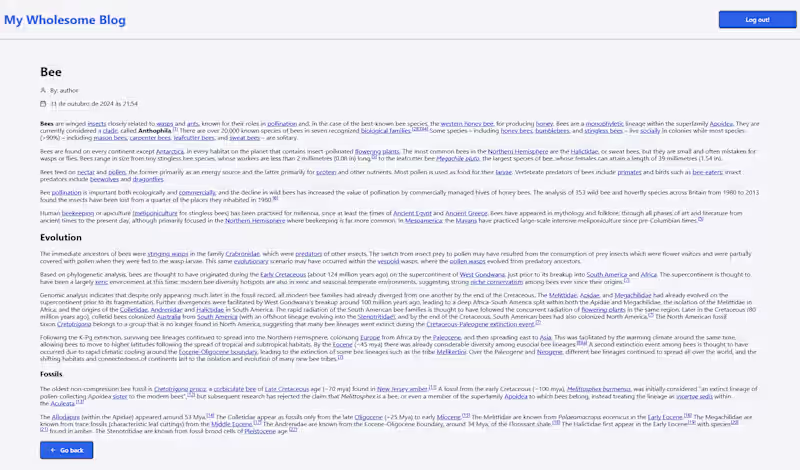Follow the protein link

[x=326, y=172]
